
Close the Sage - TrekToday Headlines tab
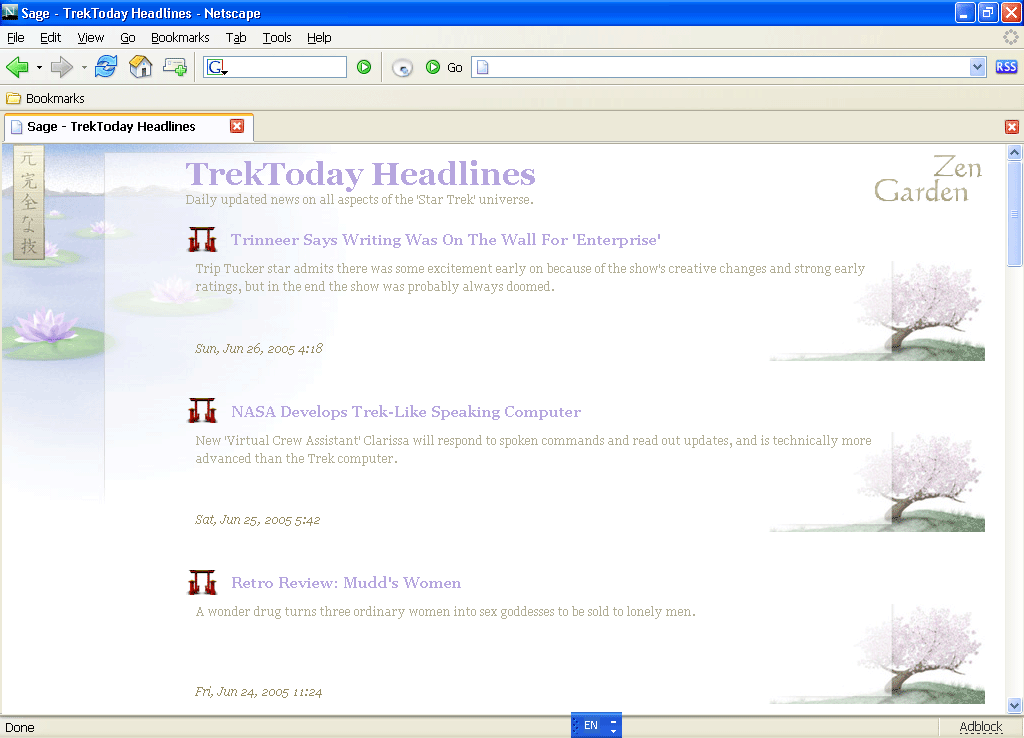pos(237,126)
